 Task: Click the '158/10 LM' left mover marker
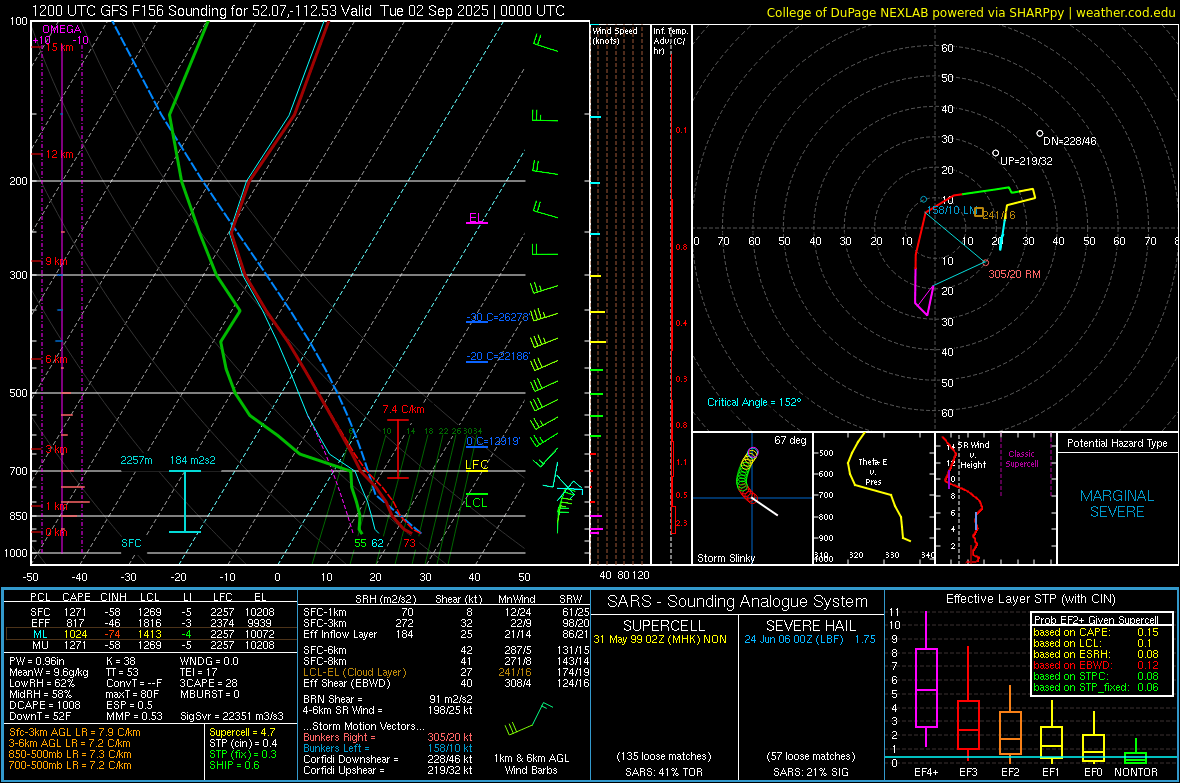[951, 210]
